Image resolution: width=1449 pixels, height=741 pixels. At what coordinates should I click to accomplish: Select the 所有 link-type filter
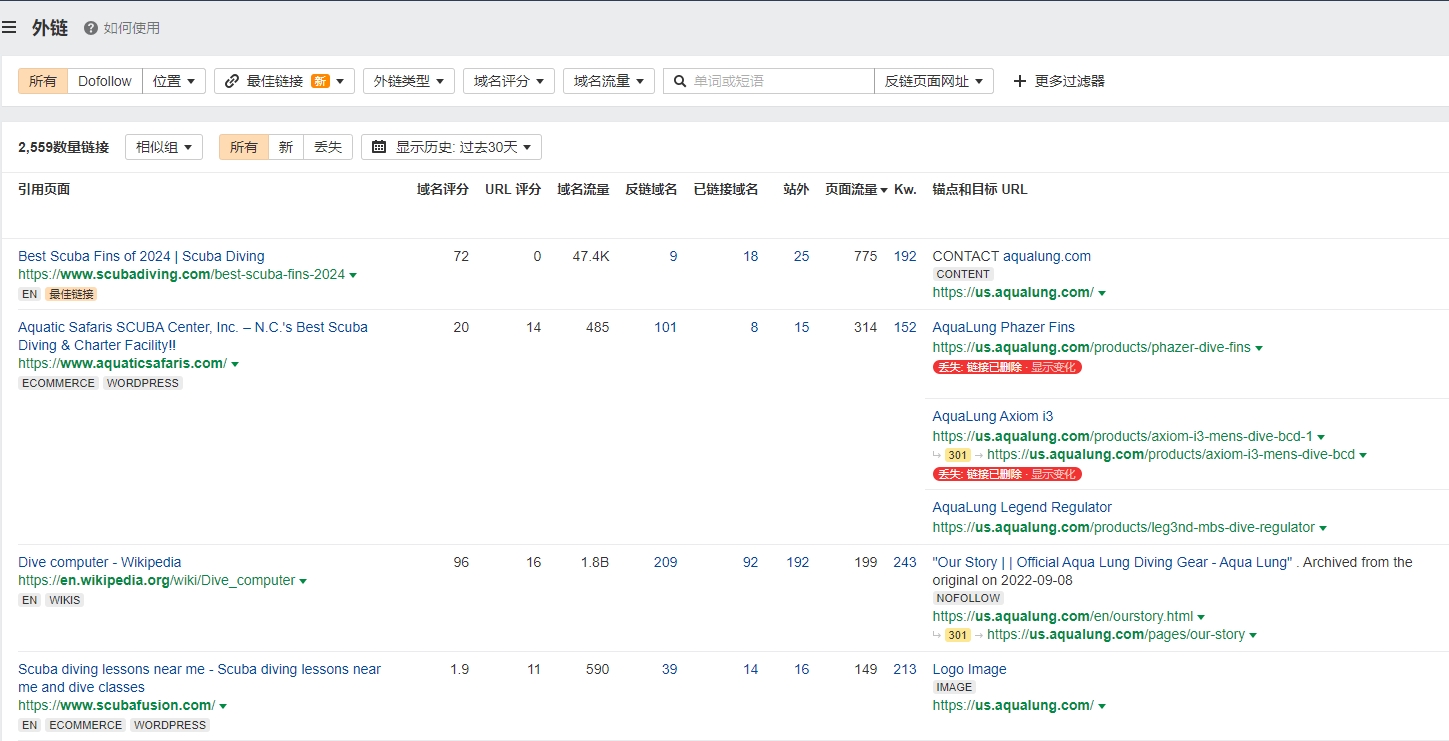(x=43, y=81)
